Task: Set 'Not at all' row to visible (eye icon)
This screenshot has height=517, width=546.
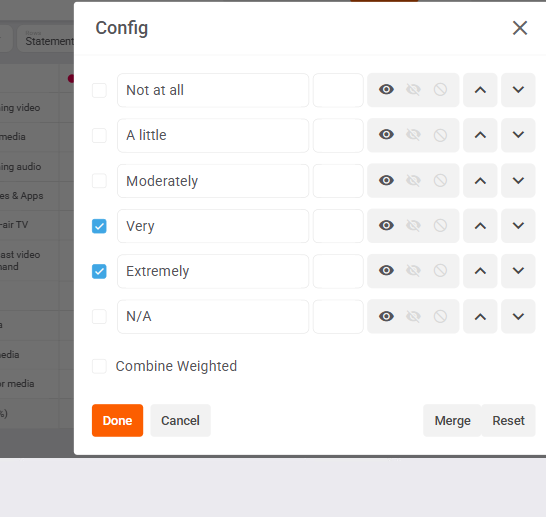Action: click(386, 90)
